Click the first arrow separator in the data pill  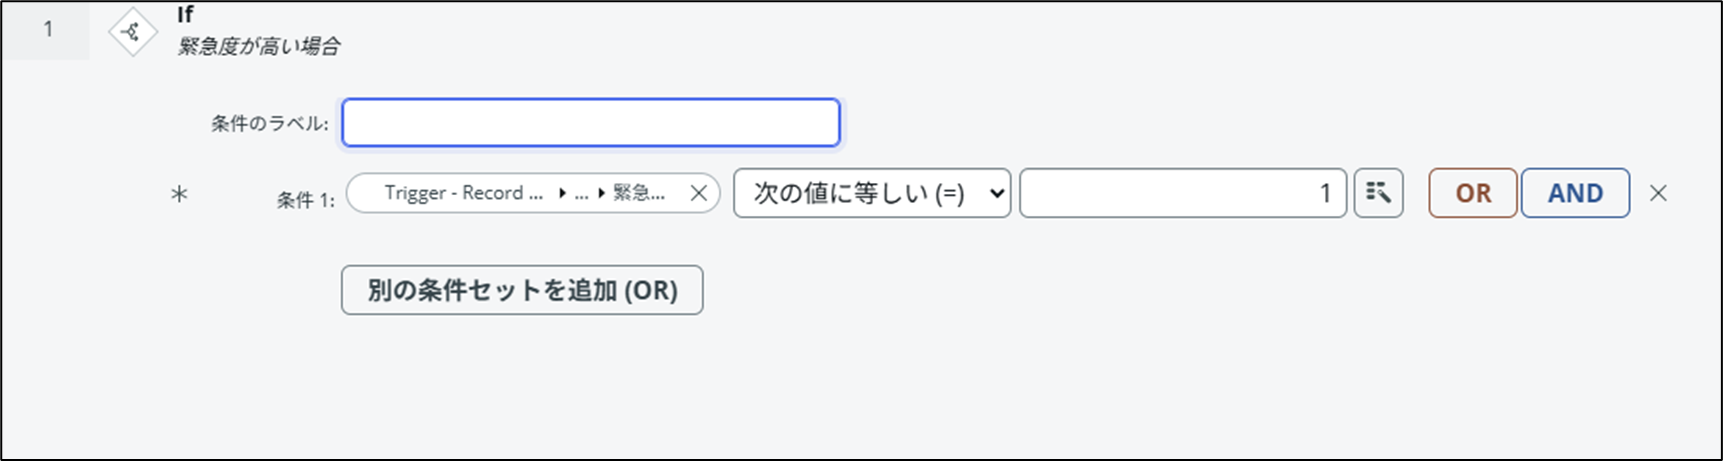point(562,194)
